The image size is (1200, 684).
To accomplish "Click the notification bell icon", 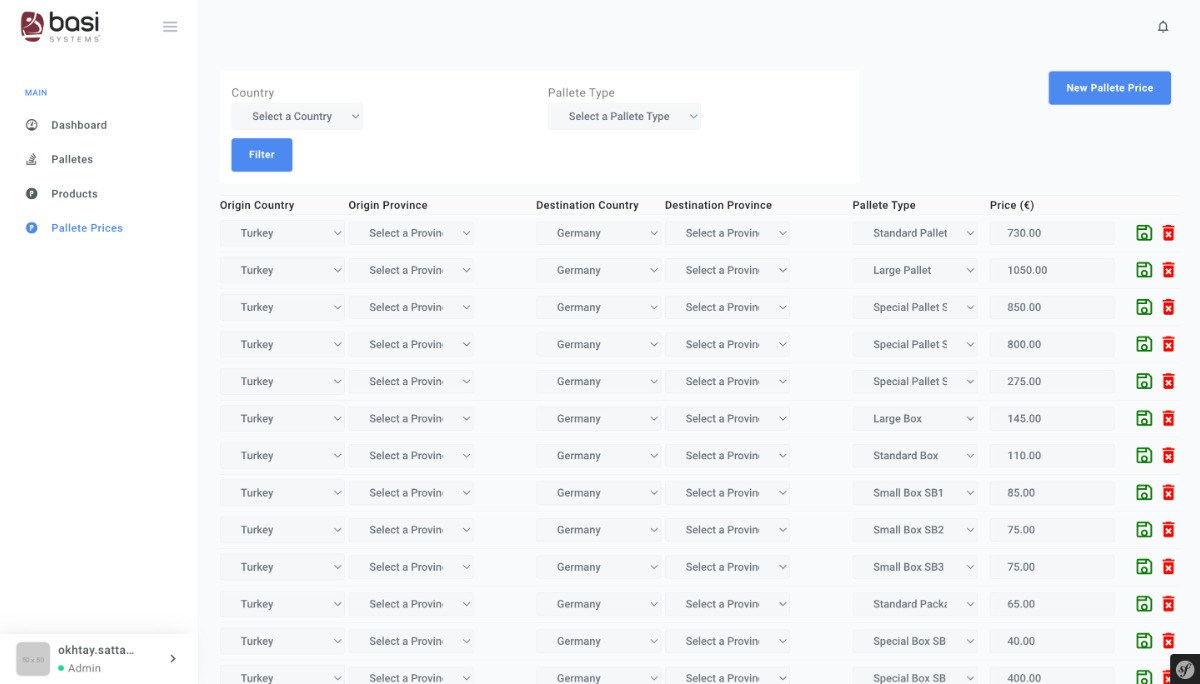I will [1163, 27].
